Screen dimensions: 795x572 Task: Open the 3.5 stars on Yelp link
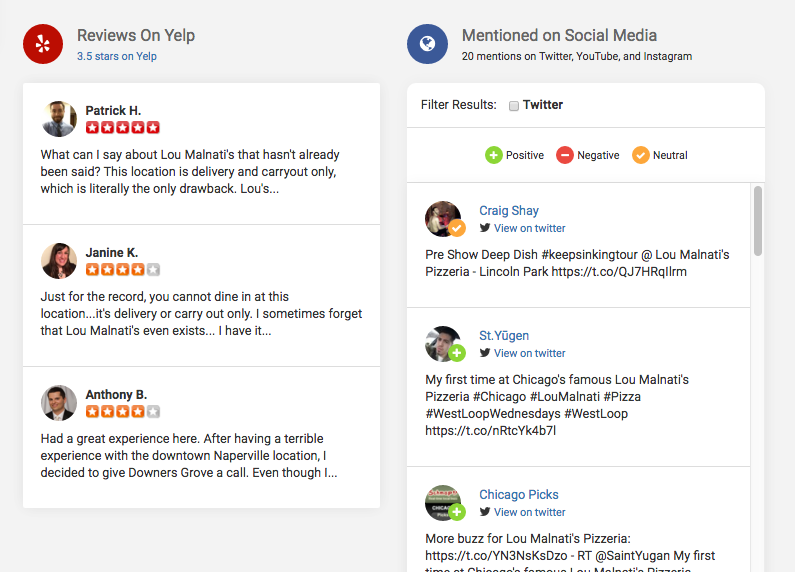pos(117,56)
